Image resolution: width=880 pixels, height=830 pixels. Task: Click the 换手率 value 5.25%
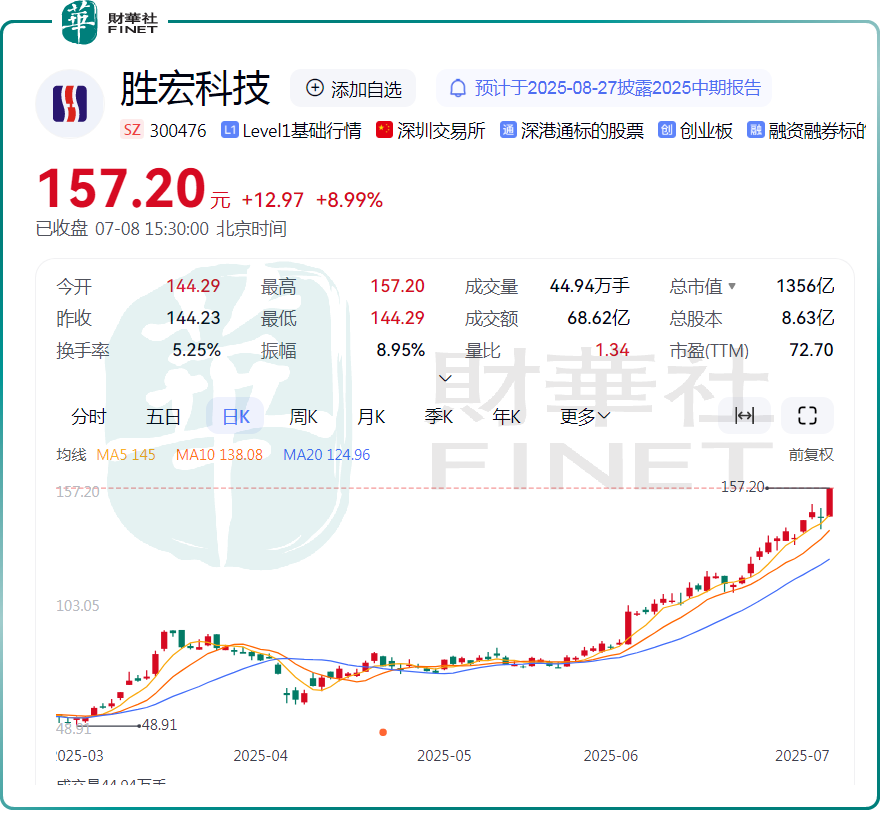[196, 350]
